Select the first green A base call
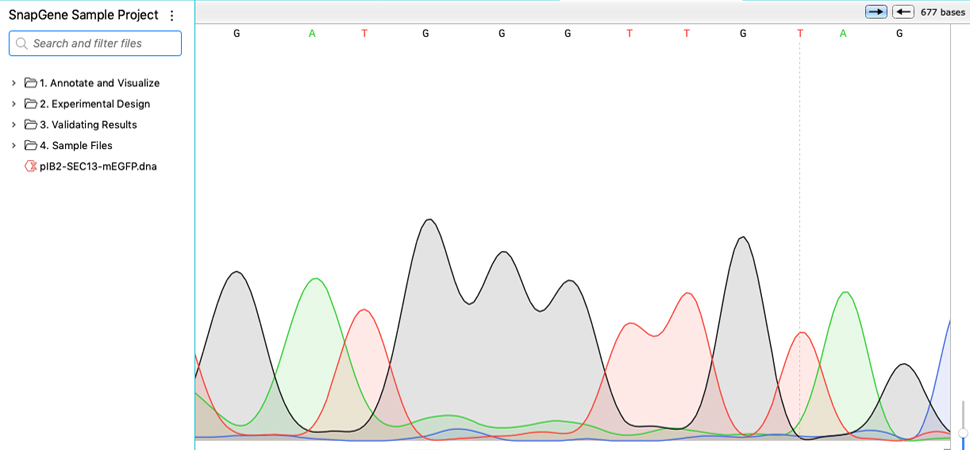970x450 pixels. pos(312,34)
